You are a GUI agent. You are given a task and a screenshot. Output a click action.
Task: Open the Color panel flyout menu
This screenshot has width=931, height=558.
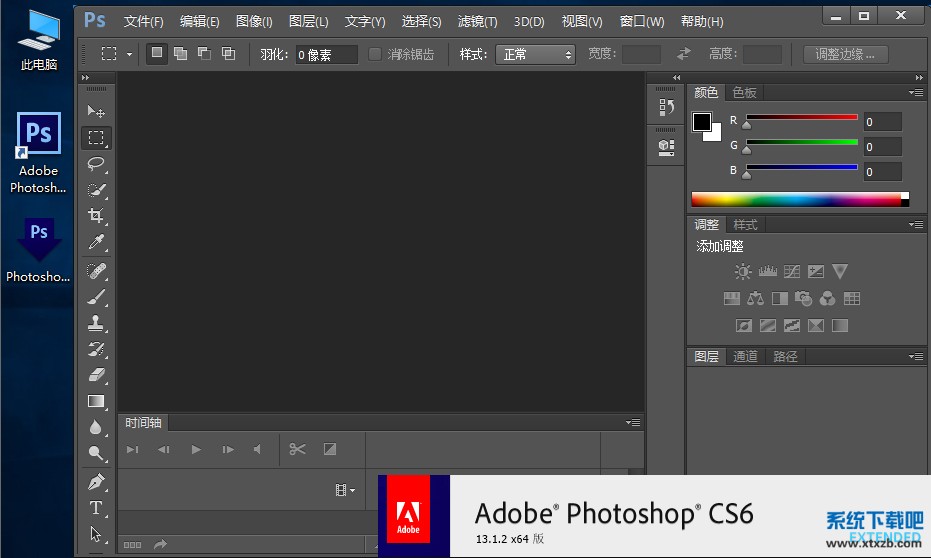click(x=915, y=92)
